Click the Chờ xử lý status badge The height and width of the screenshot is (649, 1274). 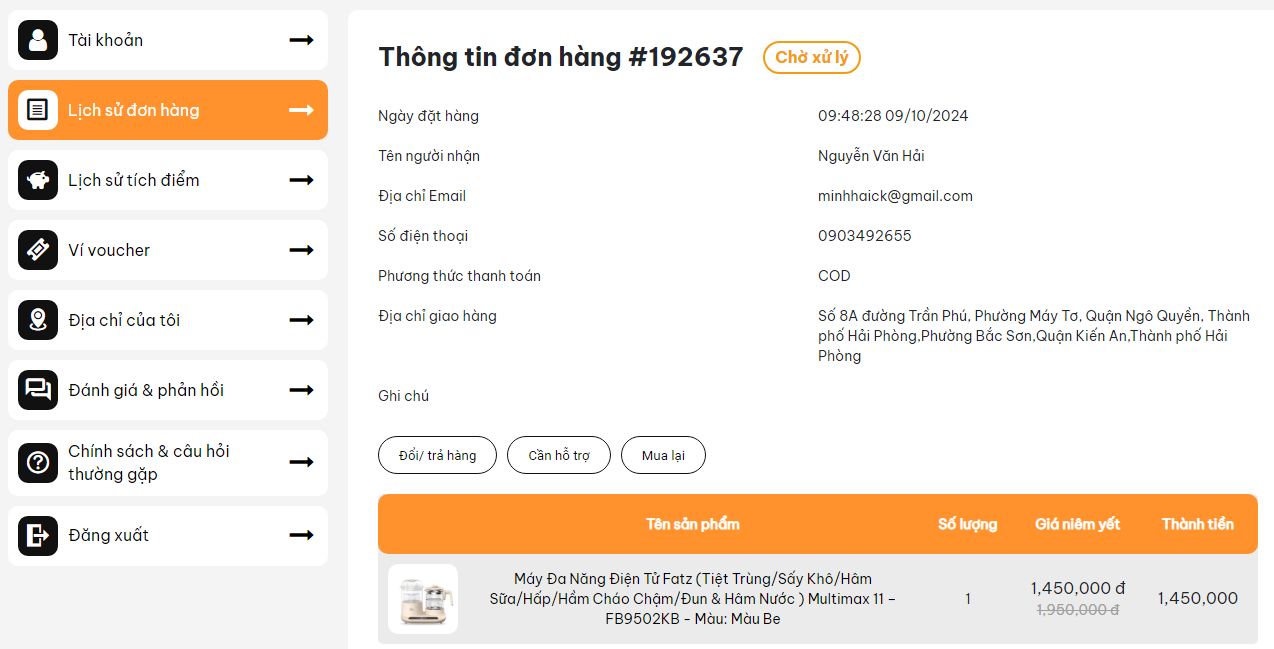click(x=811, y=58)
